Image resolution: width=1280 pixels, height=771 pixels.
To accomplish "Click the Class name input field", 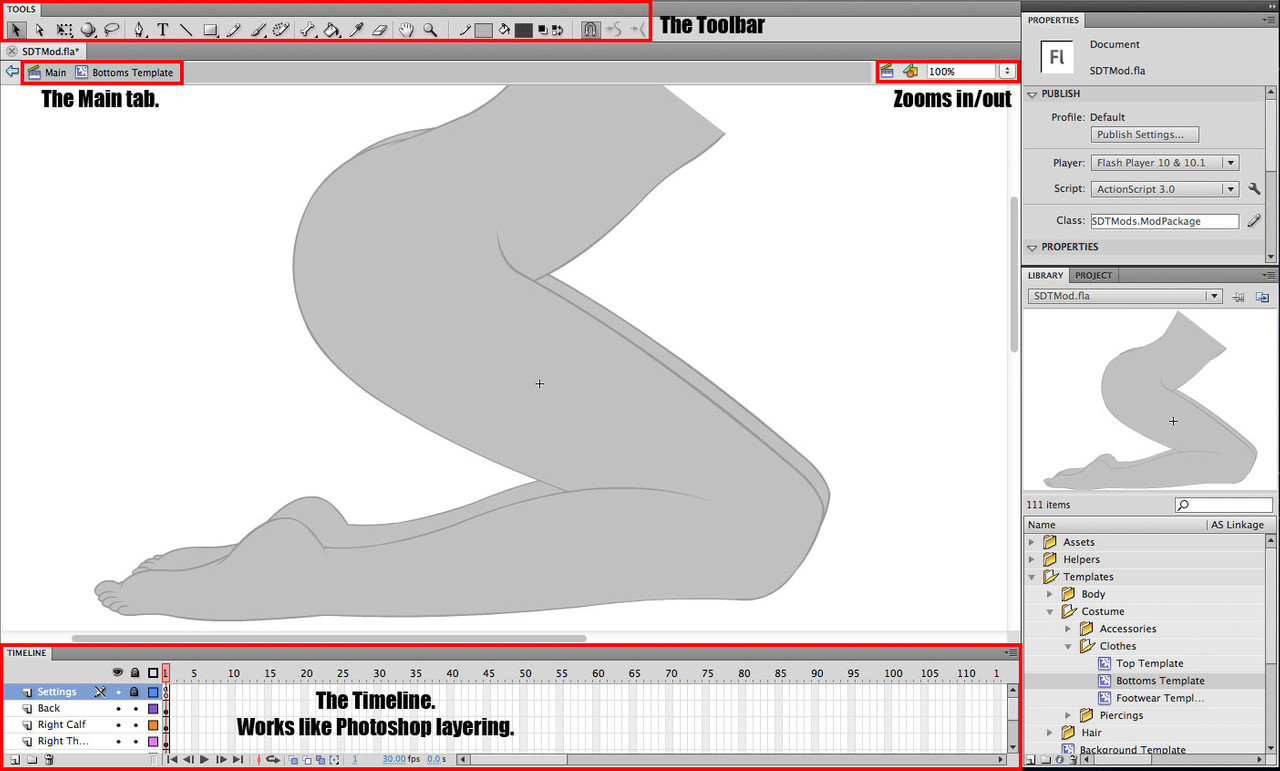I will point(1164,221).
